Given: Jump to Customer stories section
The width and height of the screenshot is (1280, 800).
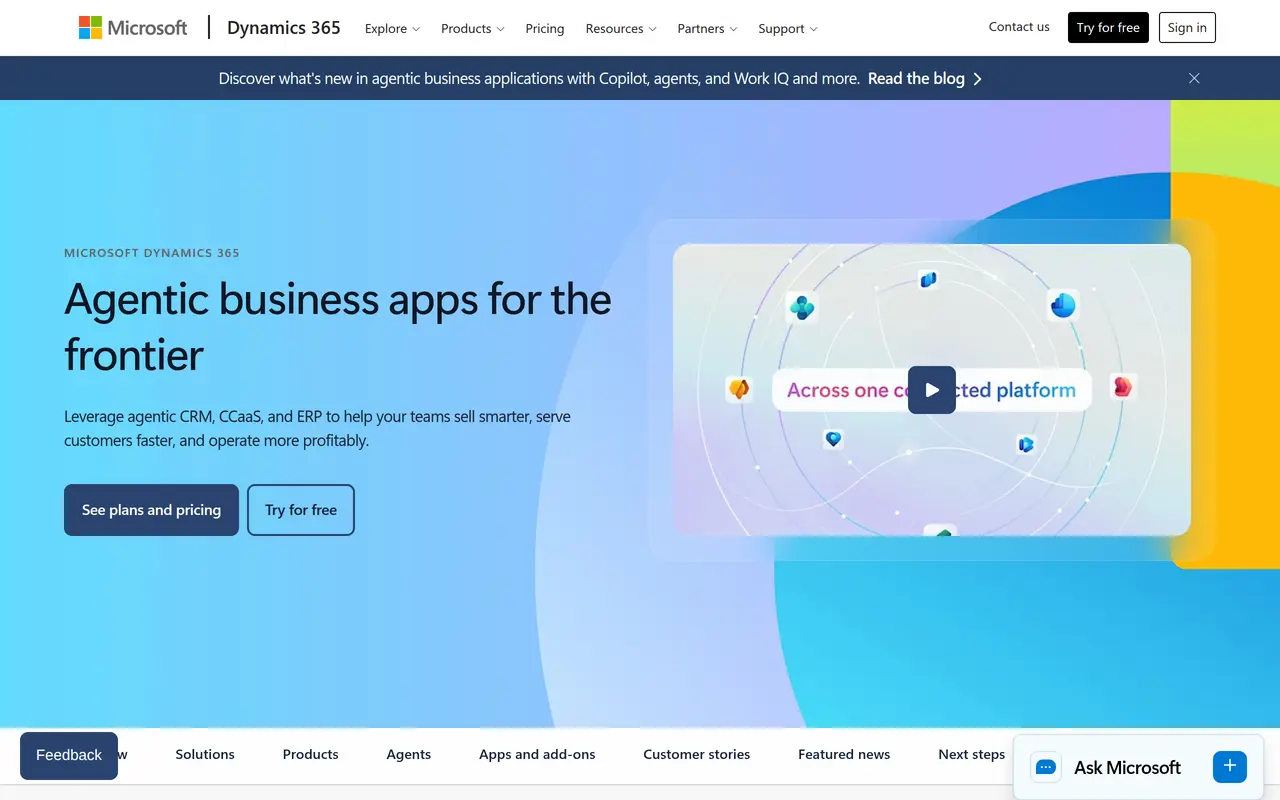Looking at the screenshot, I should [697, 754].
